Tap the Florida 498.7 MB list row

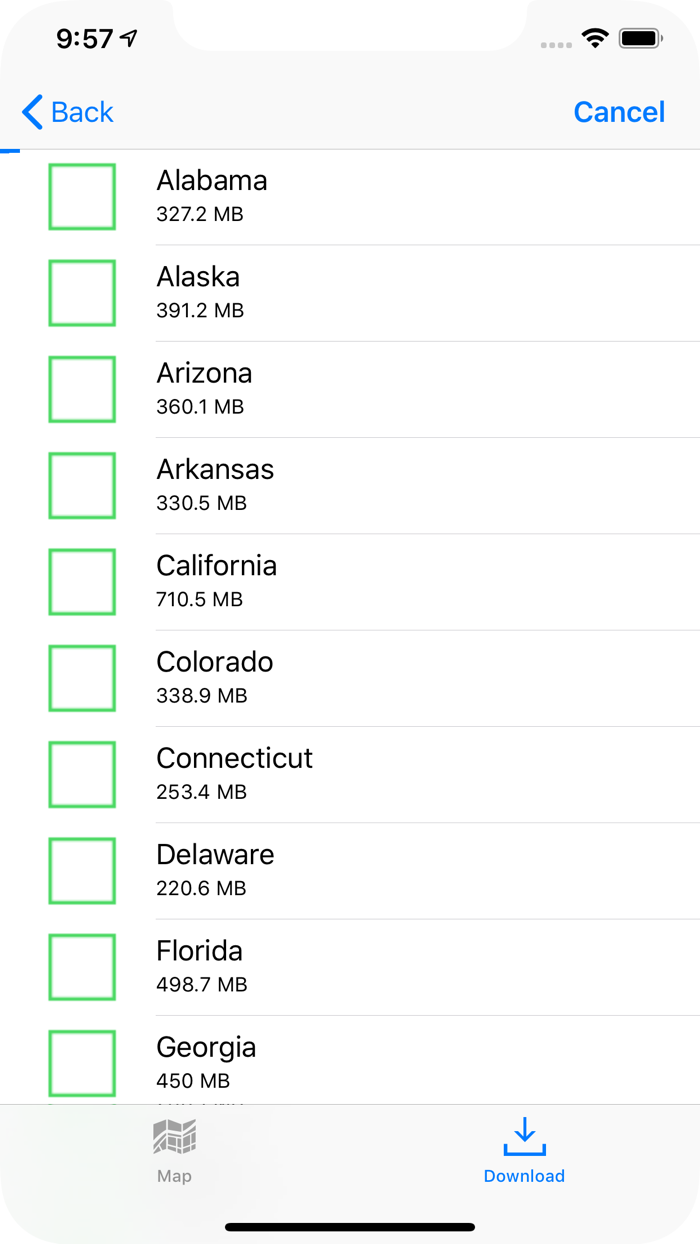click(400, 967)
